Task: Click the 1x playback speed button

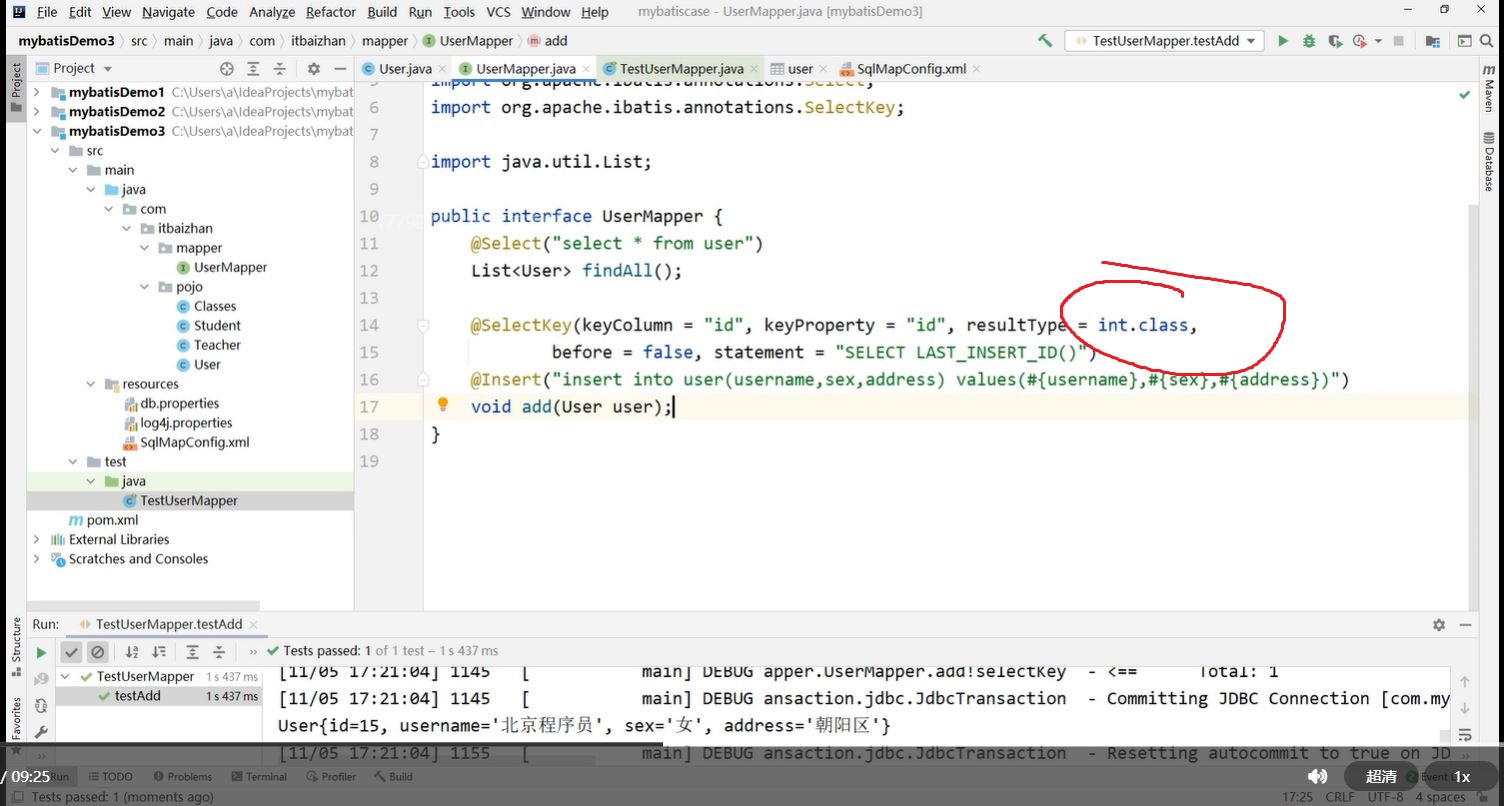Action: 1462,776
